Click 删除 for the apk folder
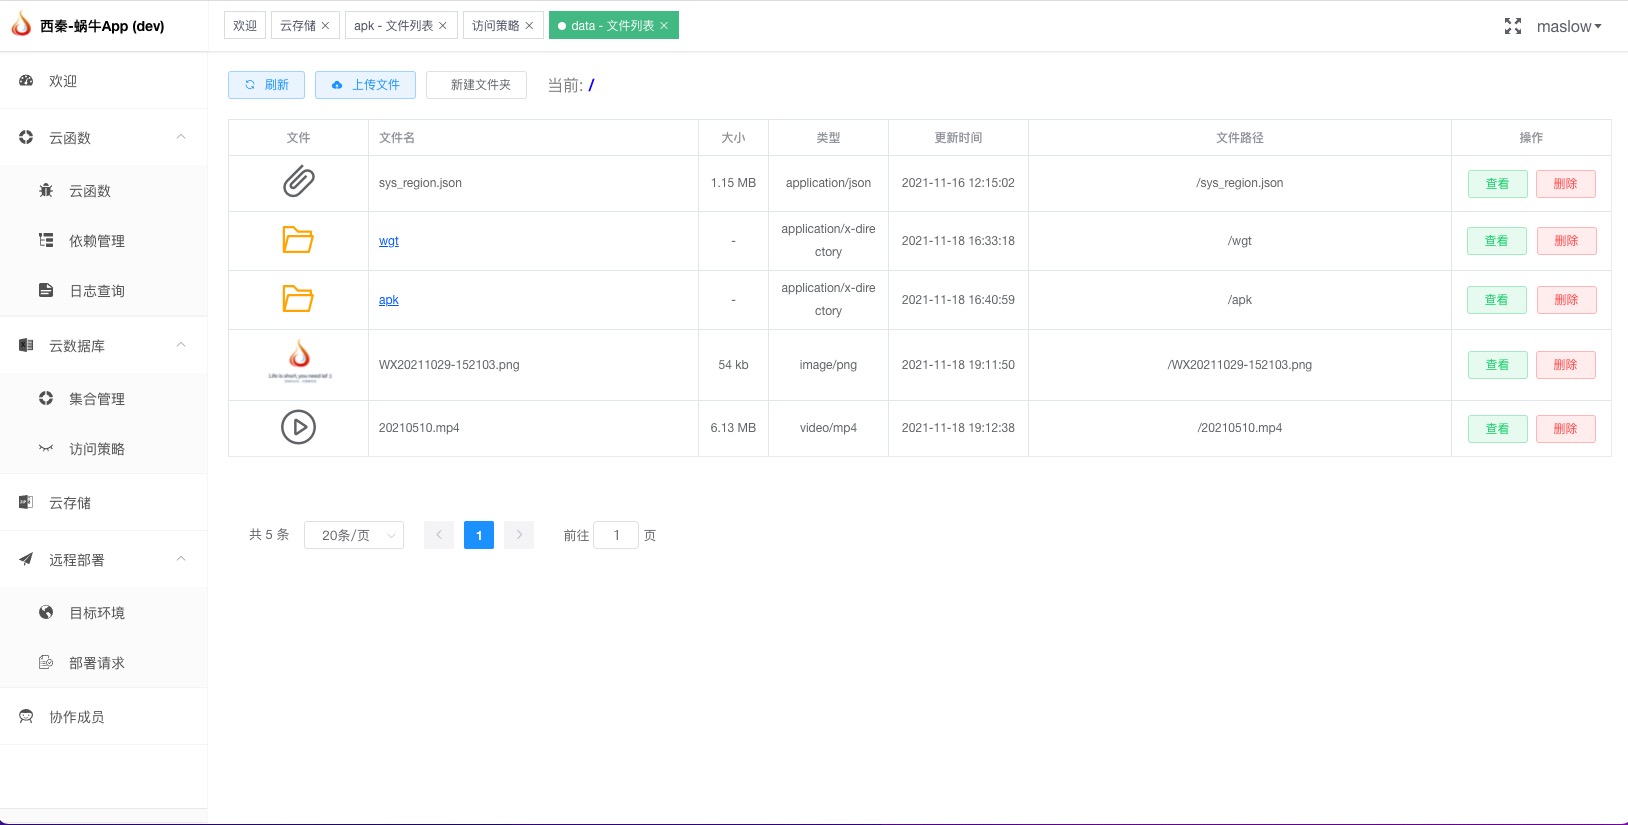Viewport: 1628px width, 825px height. tap(1565, 300)
